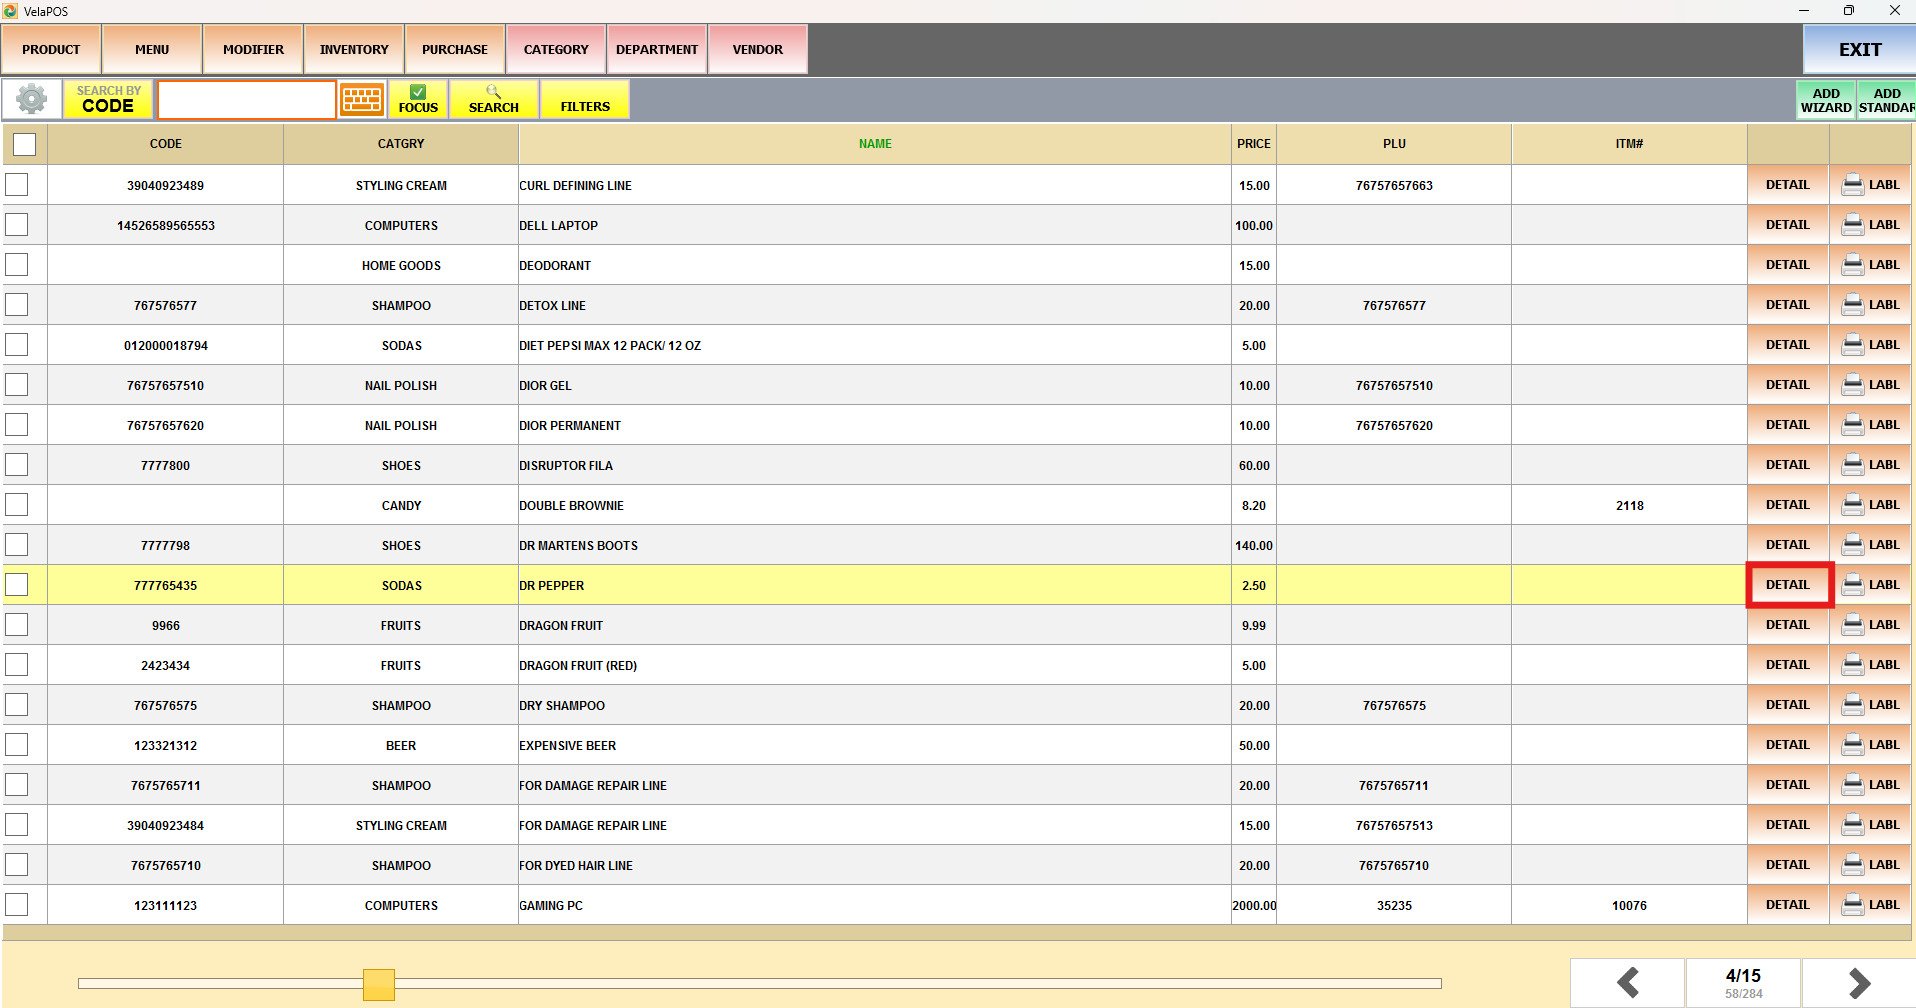Tick the DEODORANT row checkbox
Viewport: 1916px width, 1008px height.
17,265
